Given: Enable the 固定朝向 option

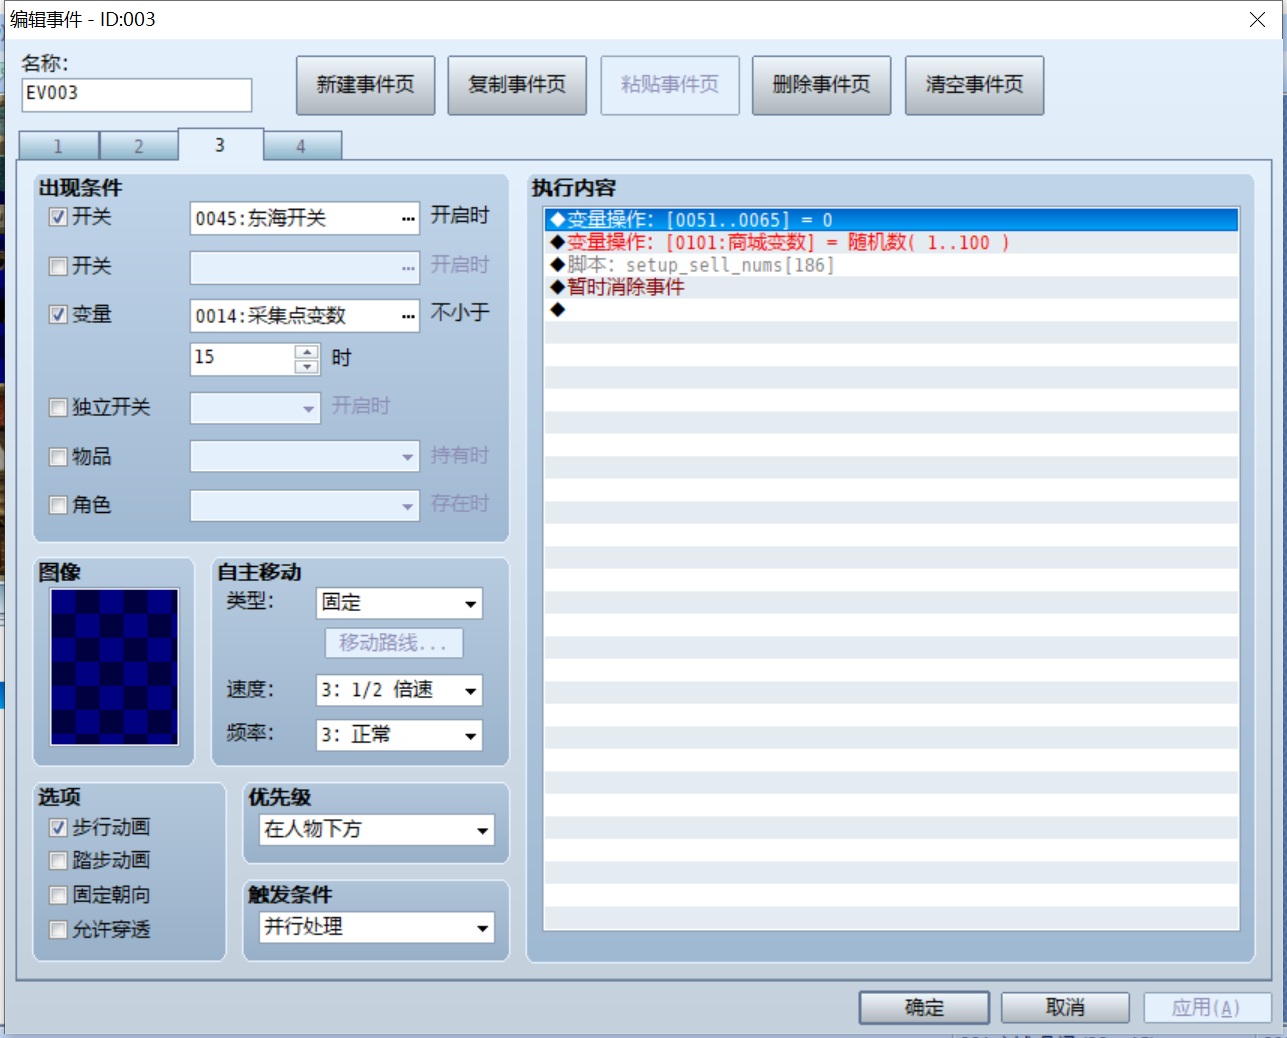Looking at the screenshot, I should point(58,895).
